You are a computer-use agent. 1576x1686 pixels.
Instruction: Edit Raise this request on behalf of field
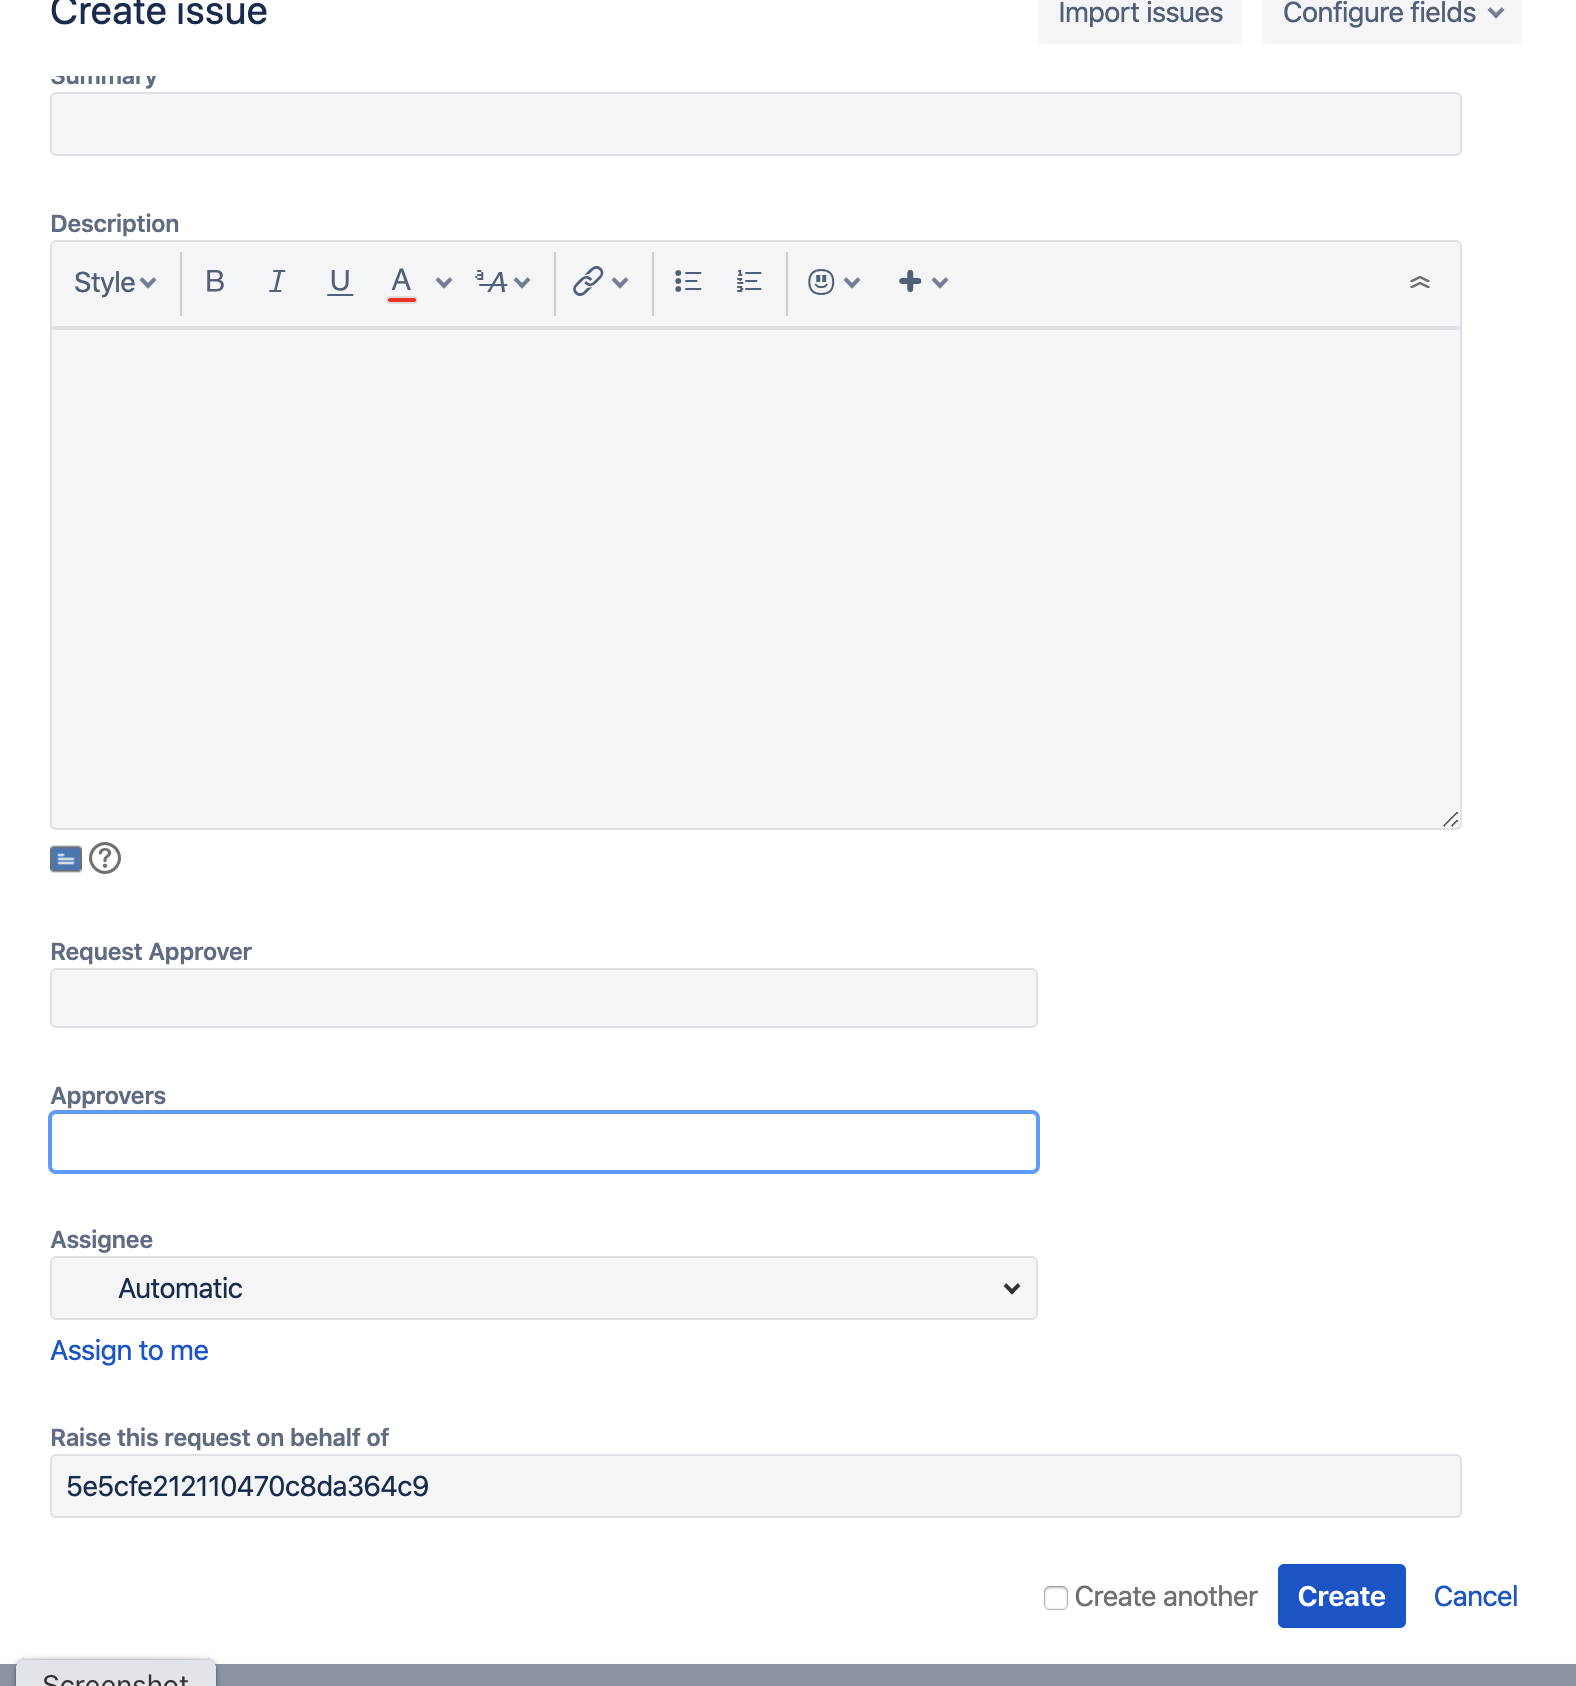coord(756,1486)
